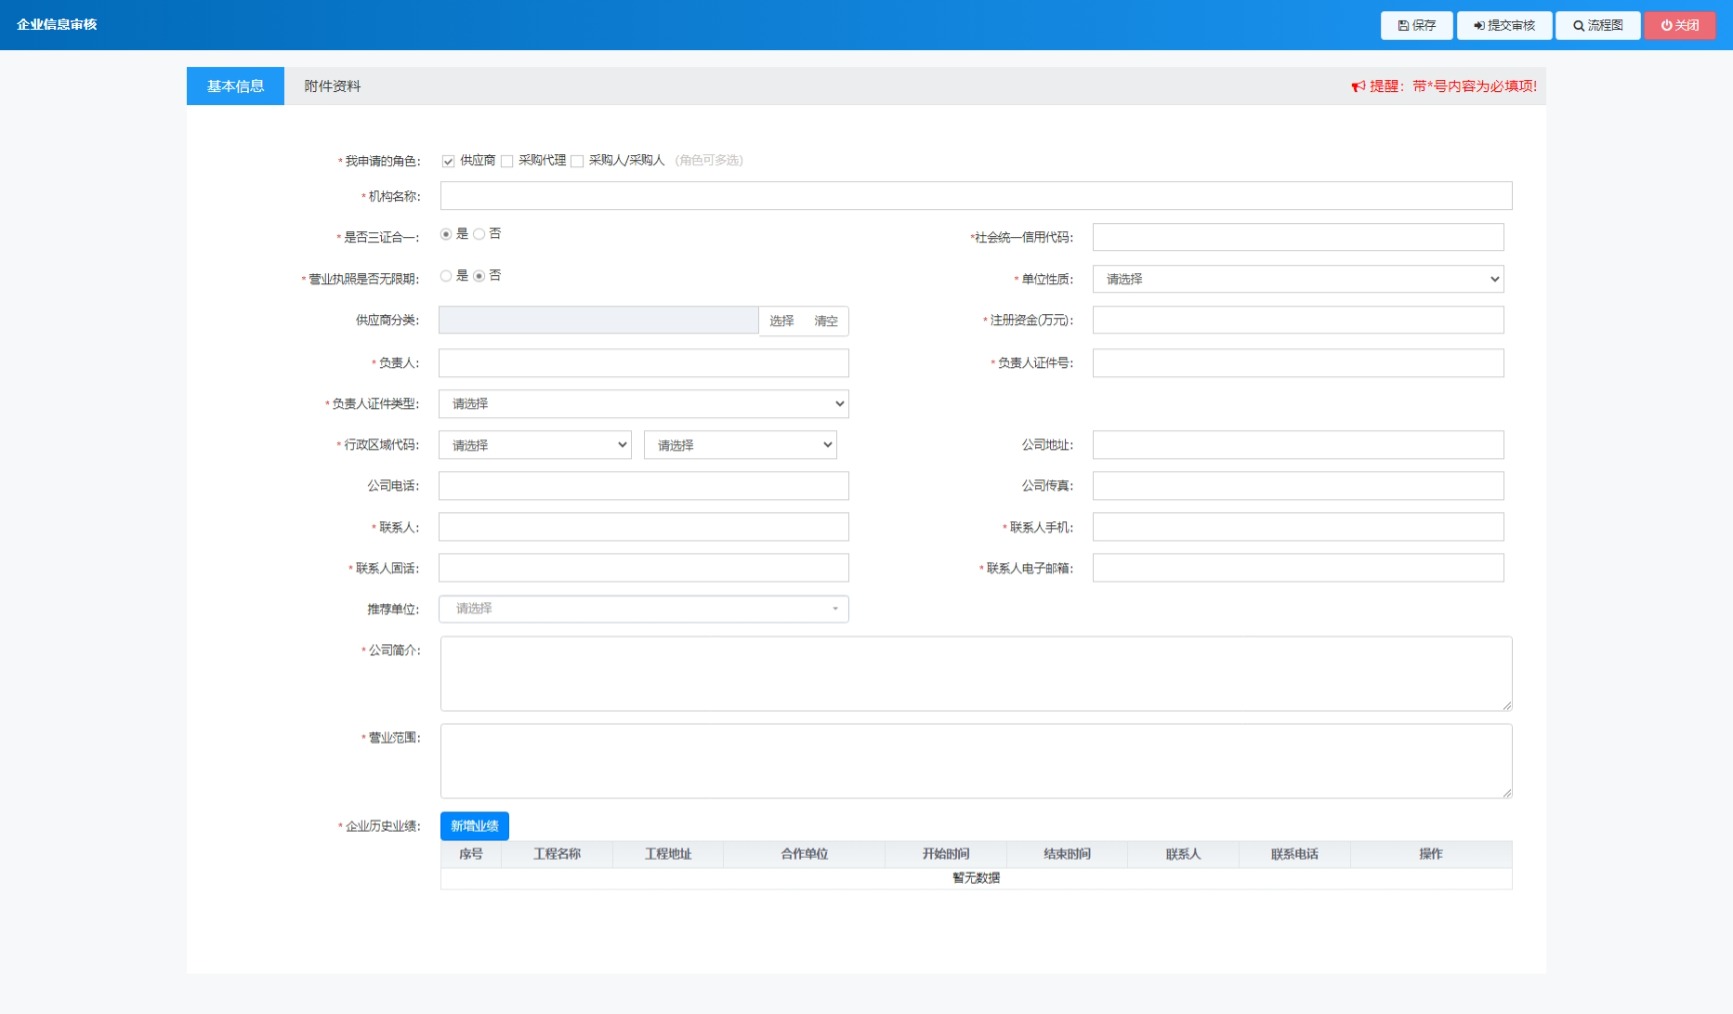Click the red 关闭 button
Image resolution: width=1733 pixels, height=1014 pixels.
[x=1680, y=25]
